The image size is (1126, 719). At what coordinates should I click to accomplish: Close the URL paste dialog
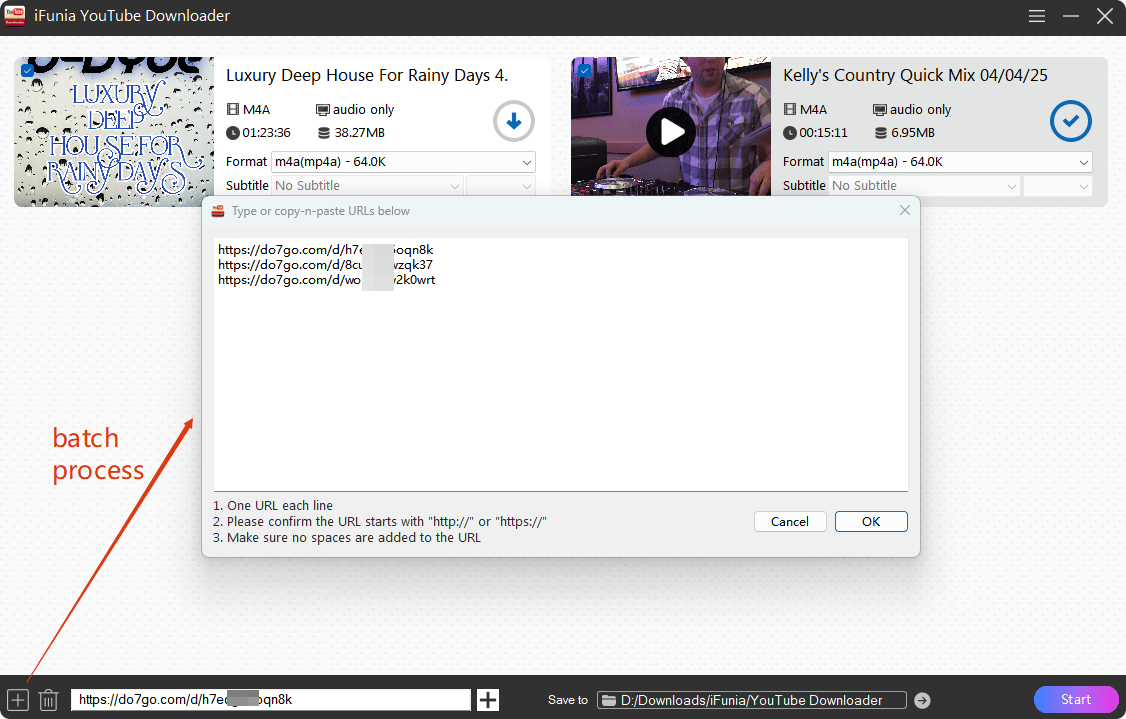click(904, 211)
